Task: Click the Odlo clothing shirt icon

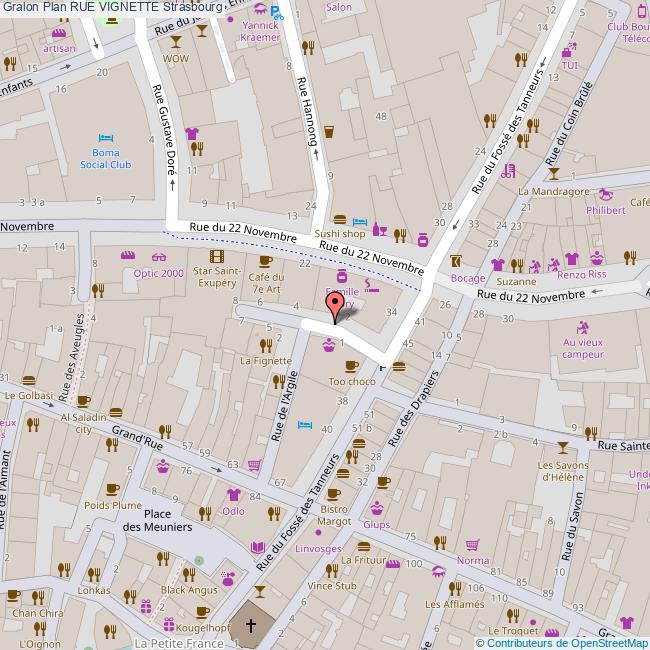Action: click(x=233, y=494)
